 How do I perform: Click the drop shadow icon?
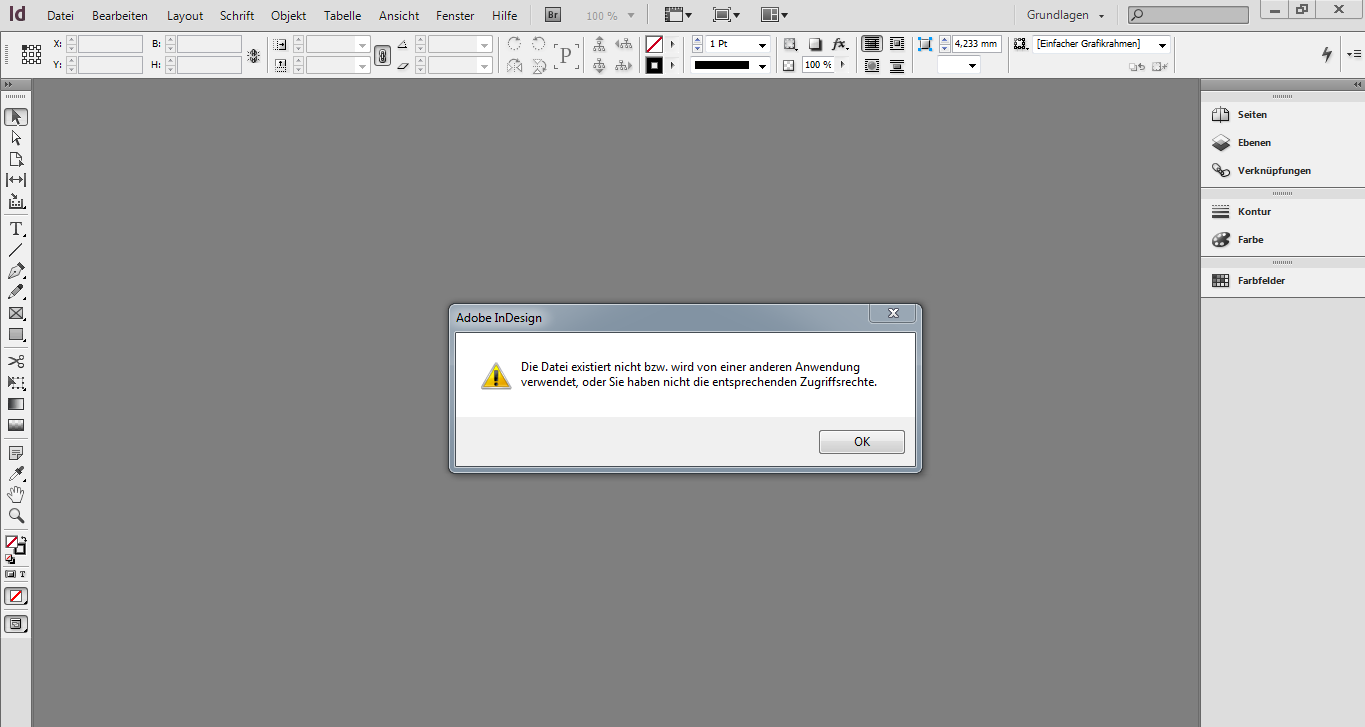815,44
